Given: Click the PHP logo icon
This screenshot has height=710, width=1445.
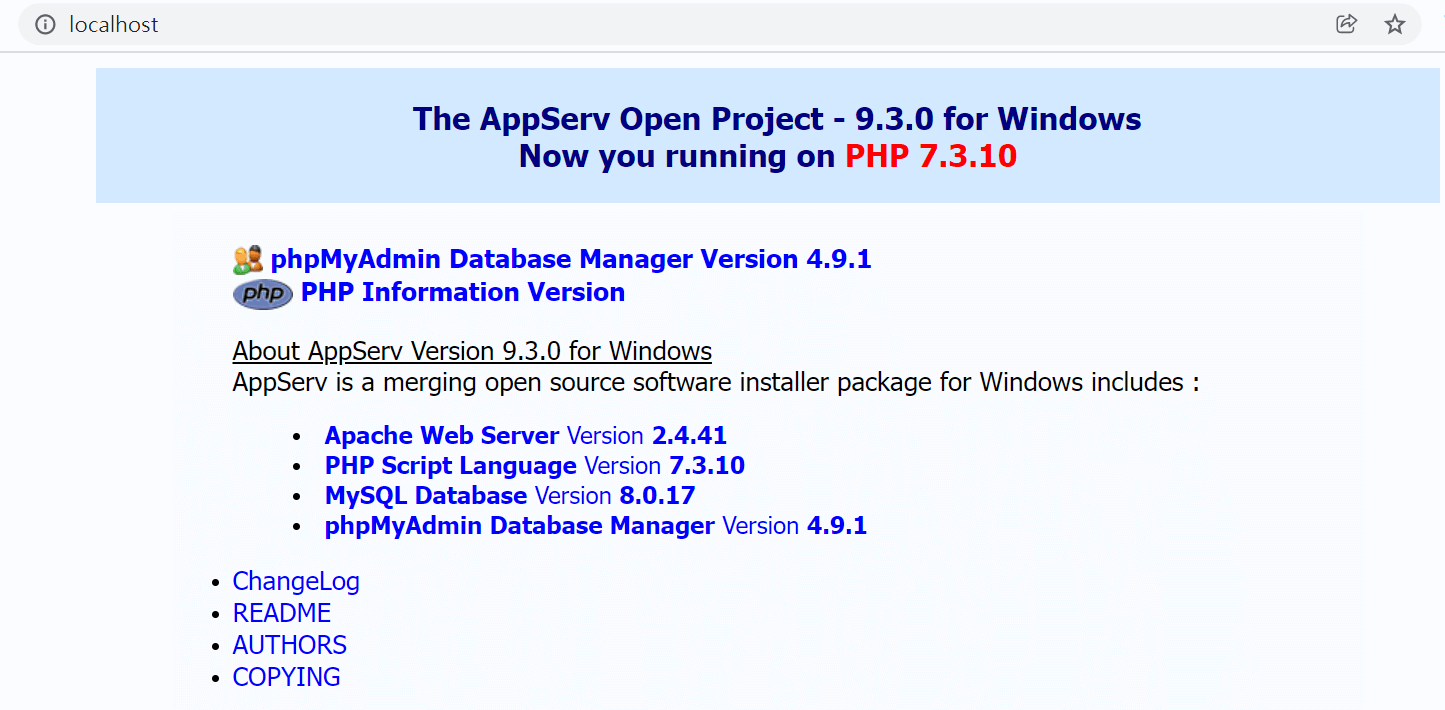Looking at the screenshot, I should 263,293.
